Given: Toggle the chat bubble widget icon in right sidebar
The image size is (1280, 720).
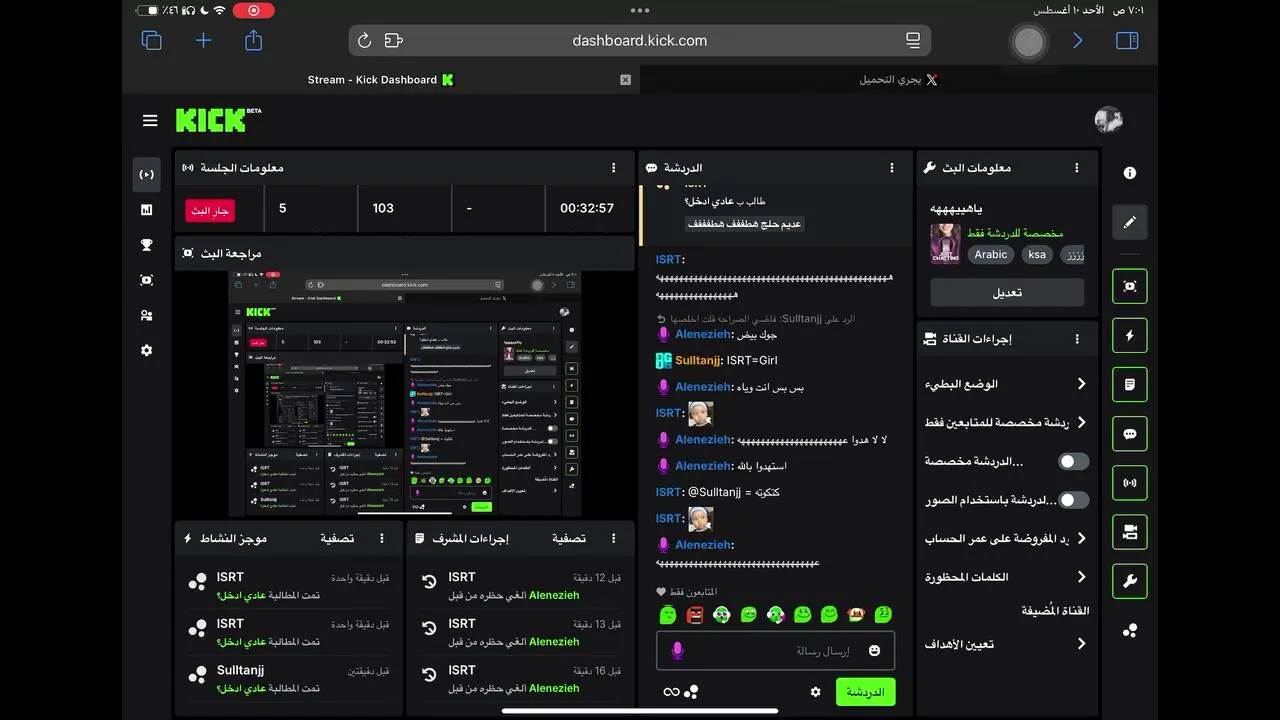Looking at the screenshot, I should pyautogui.click(x=1130, y=434).
